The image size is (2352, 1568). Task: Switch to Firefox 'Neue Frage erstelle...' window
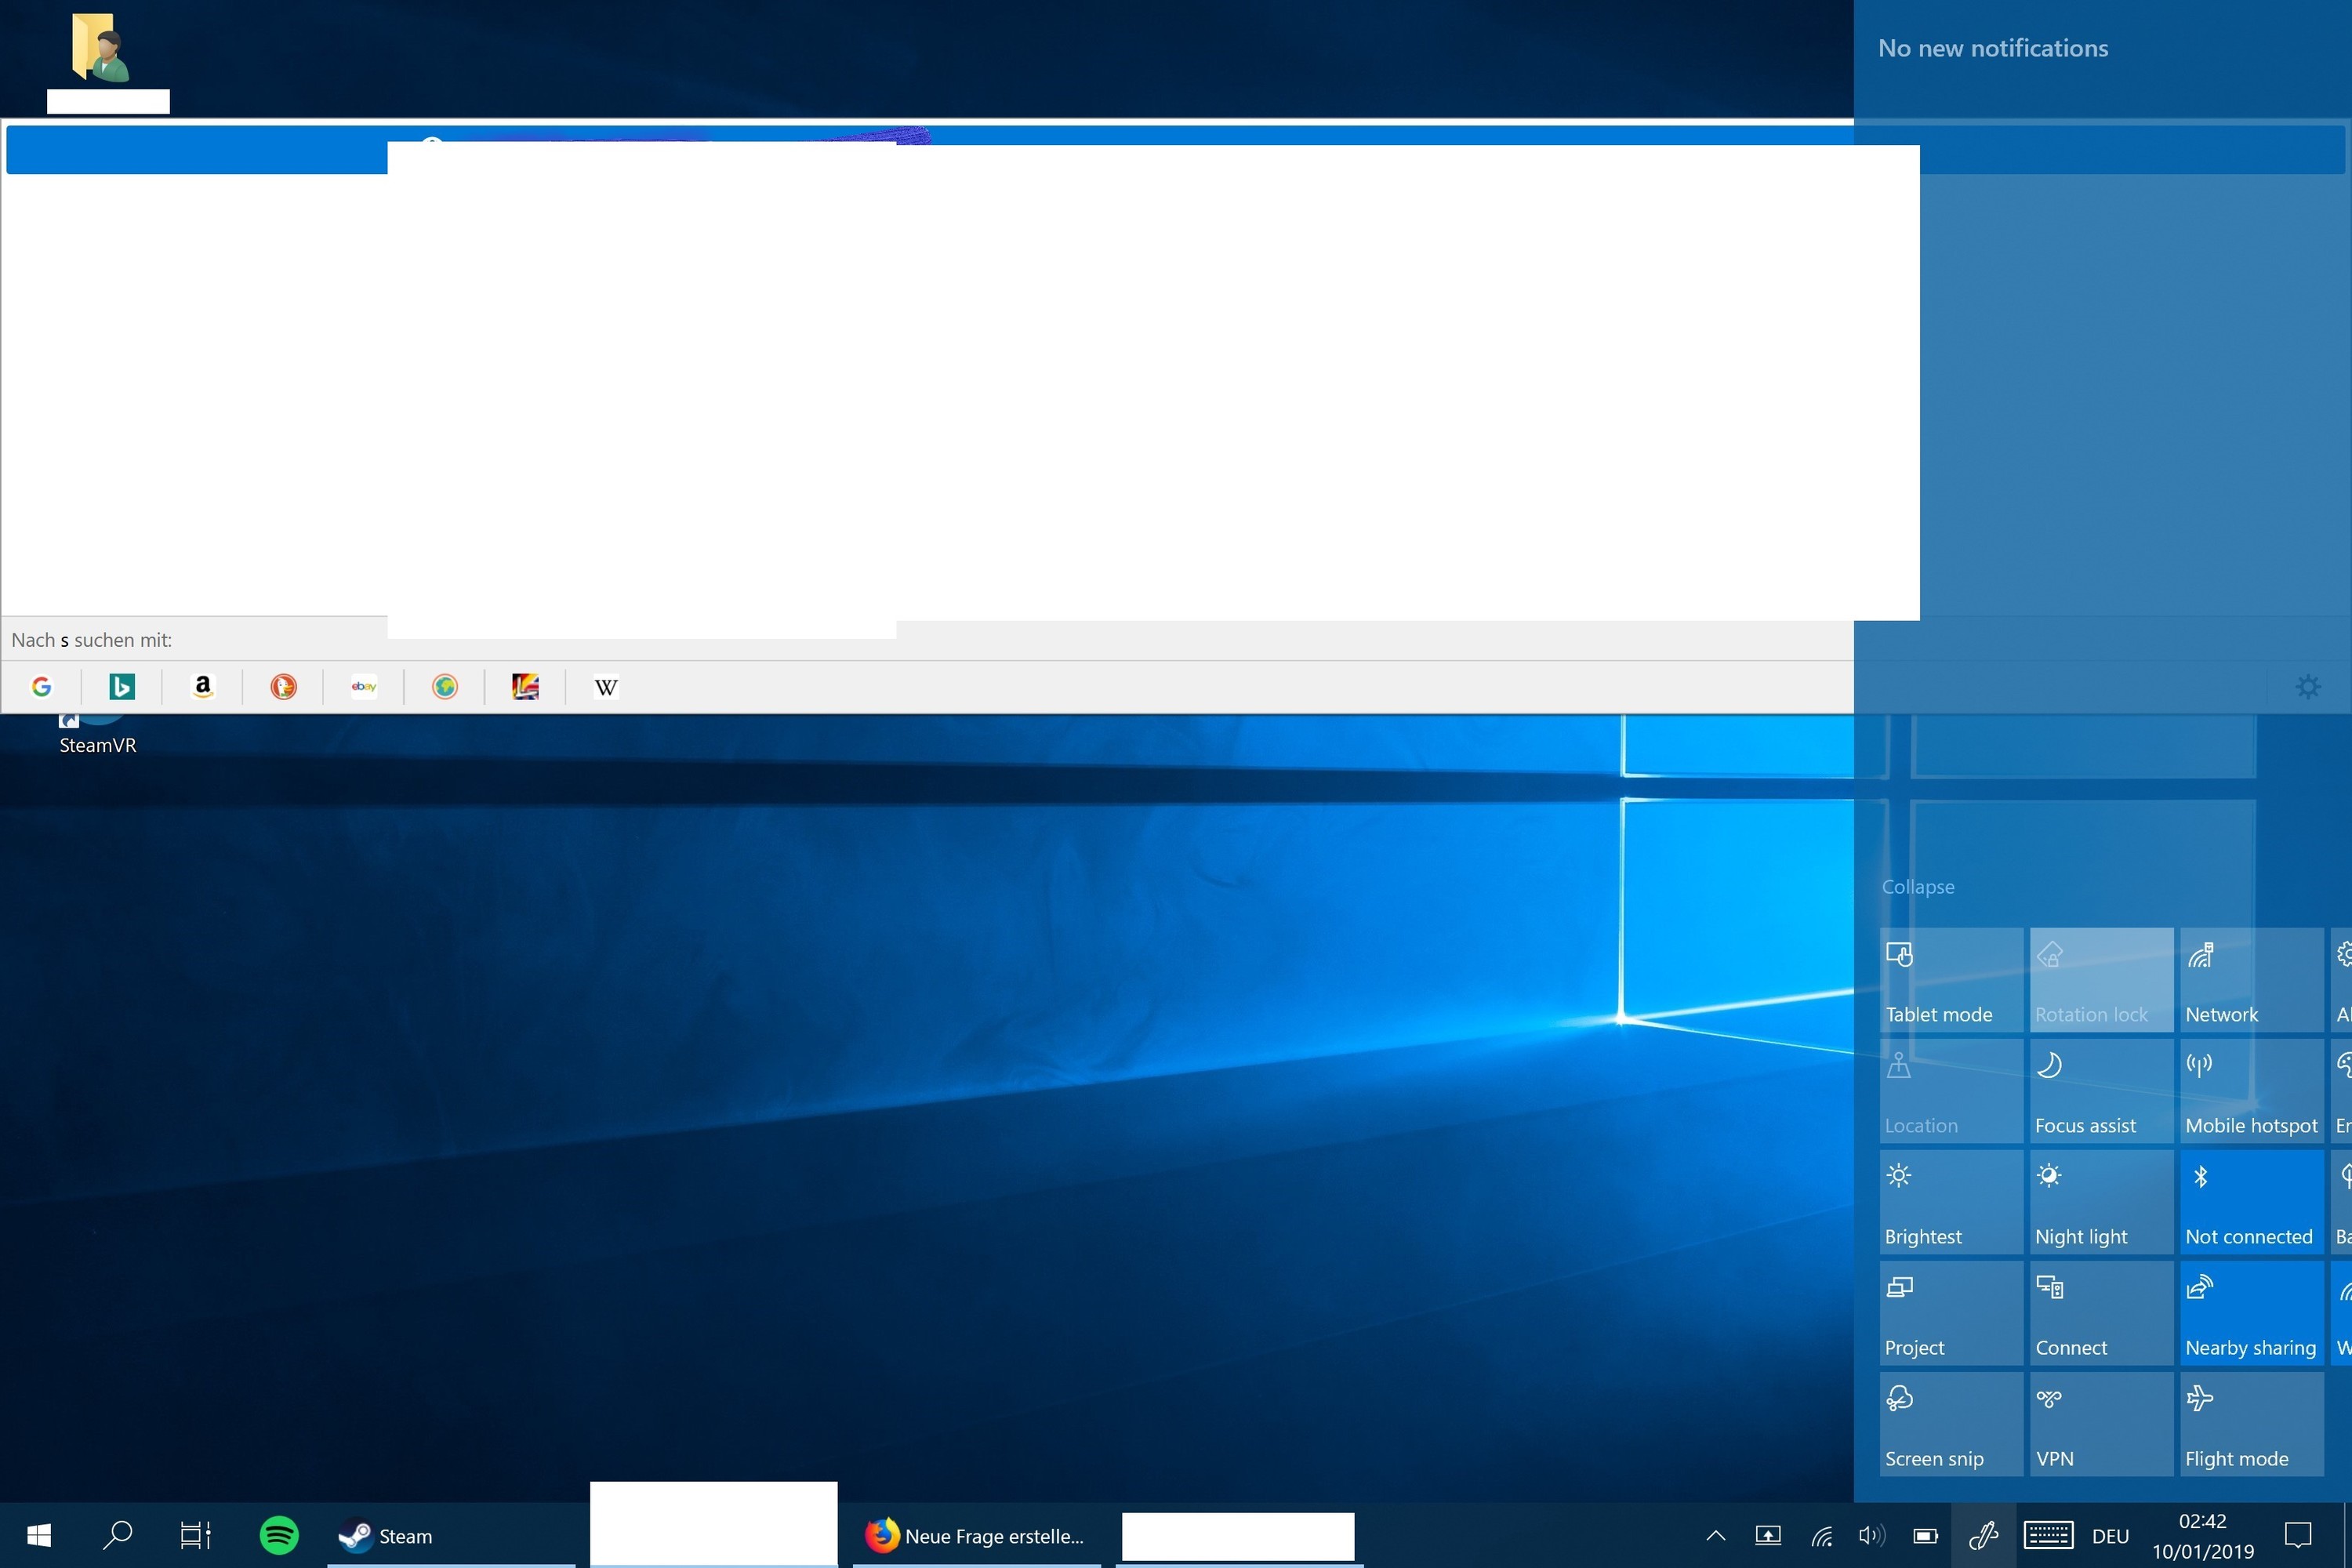(x=976, y=1535)
